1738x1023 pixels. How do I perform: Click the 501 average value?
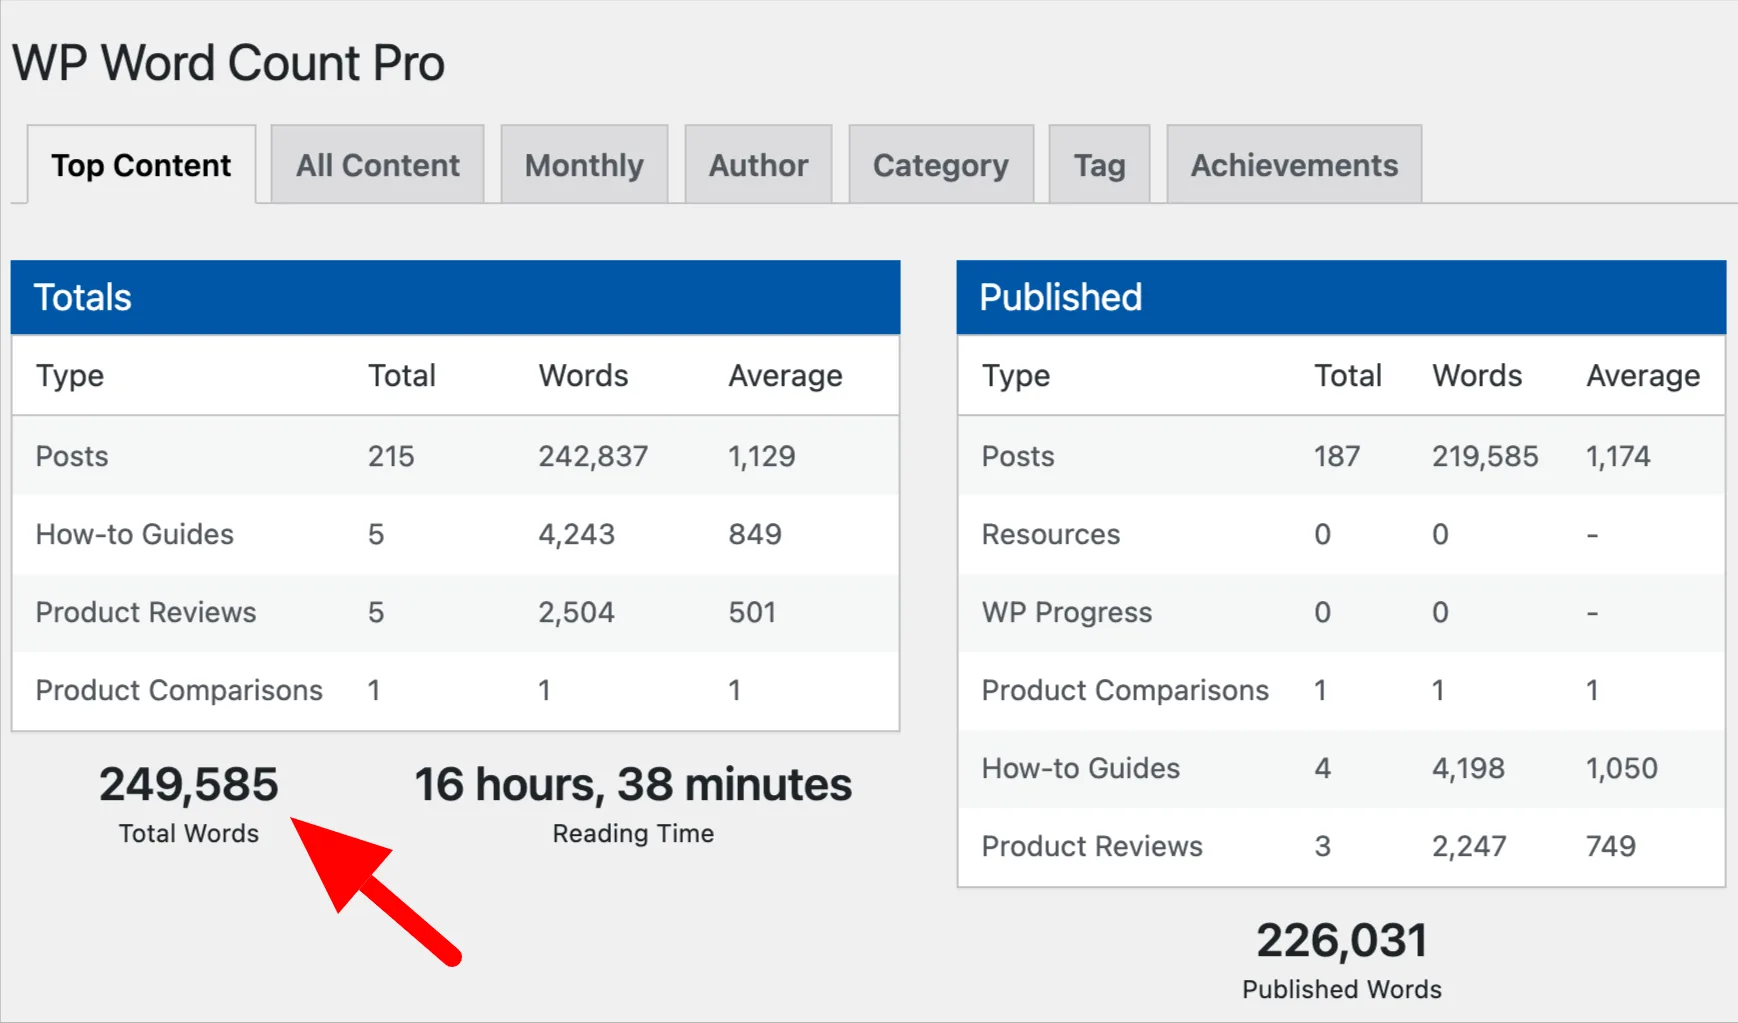[752, 612]
